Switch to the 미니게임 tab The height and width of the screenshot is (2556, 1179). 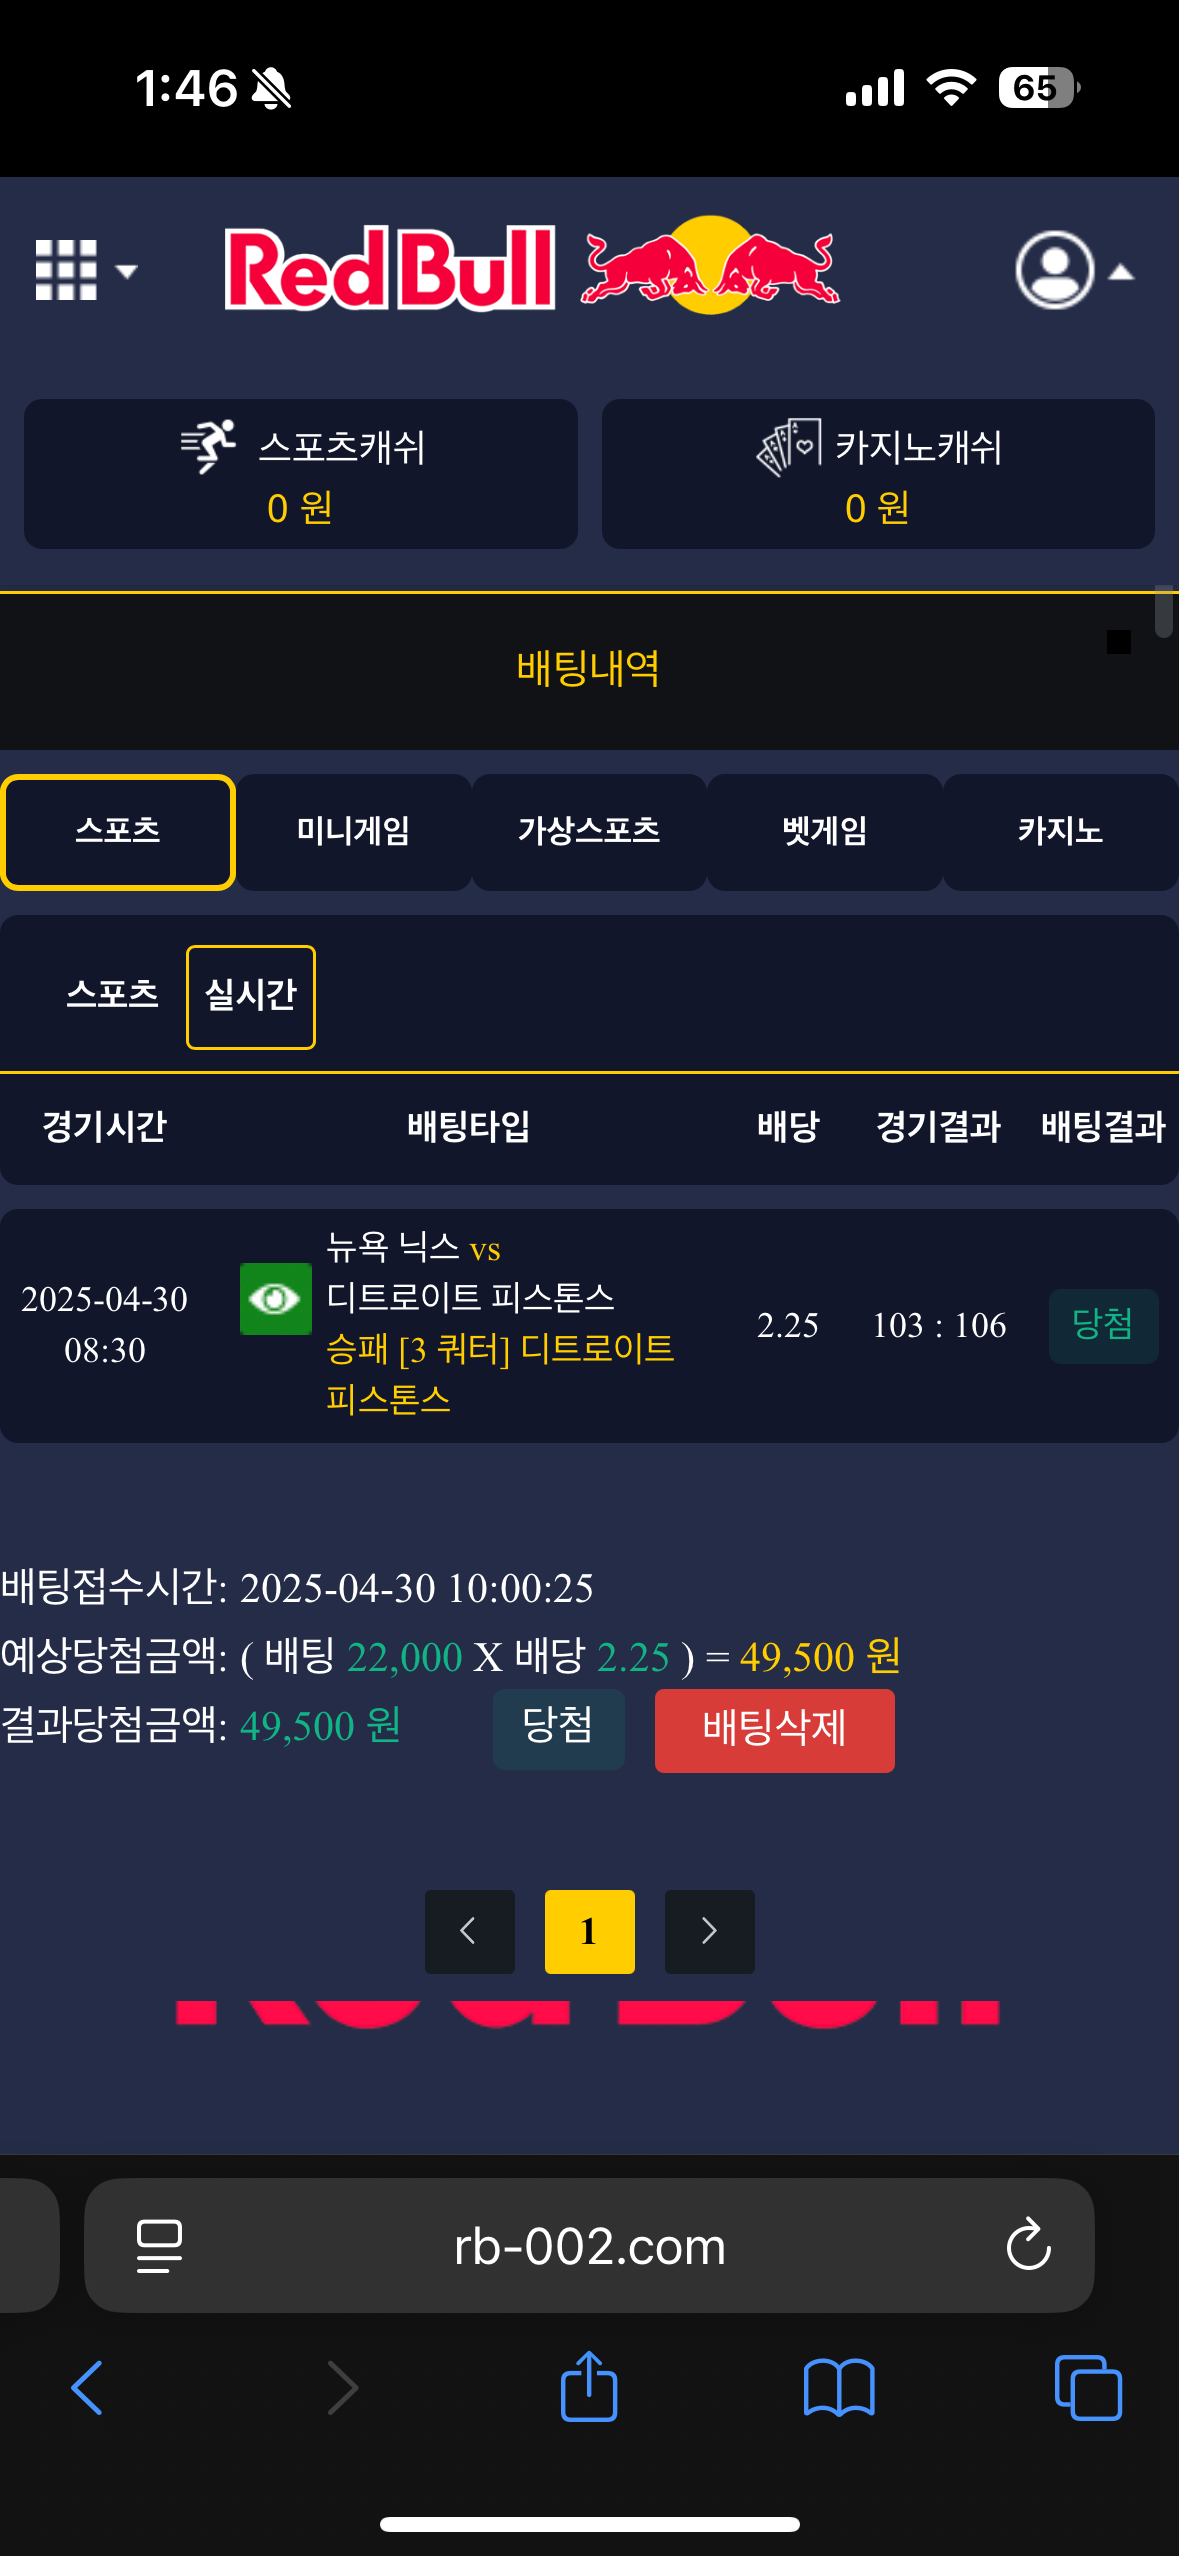click(353, 832)
